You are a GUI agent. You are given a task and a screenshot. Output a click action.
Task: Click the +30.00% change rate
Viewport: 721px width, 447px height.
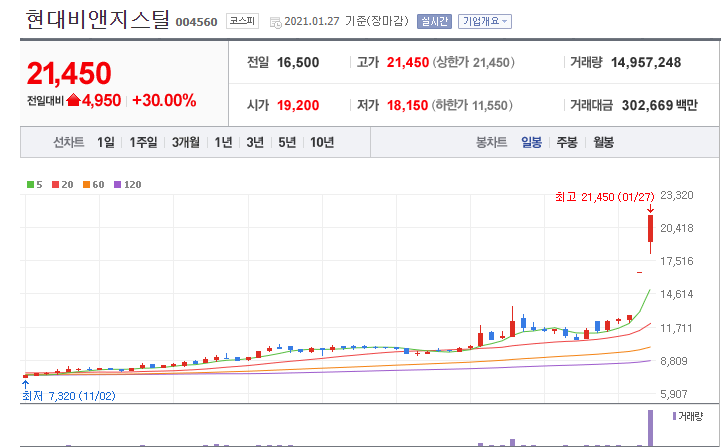pyautogui.click(x=164, y=100)
